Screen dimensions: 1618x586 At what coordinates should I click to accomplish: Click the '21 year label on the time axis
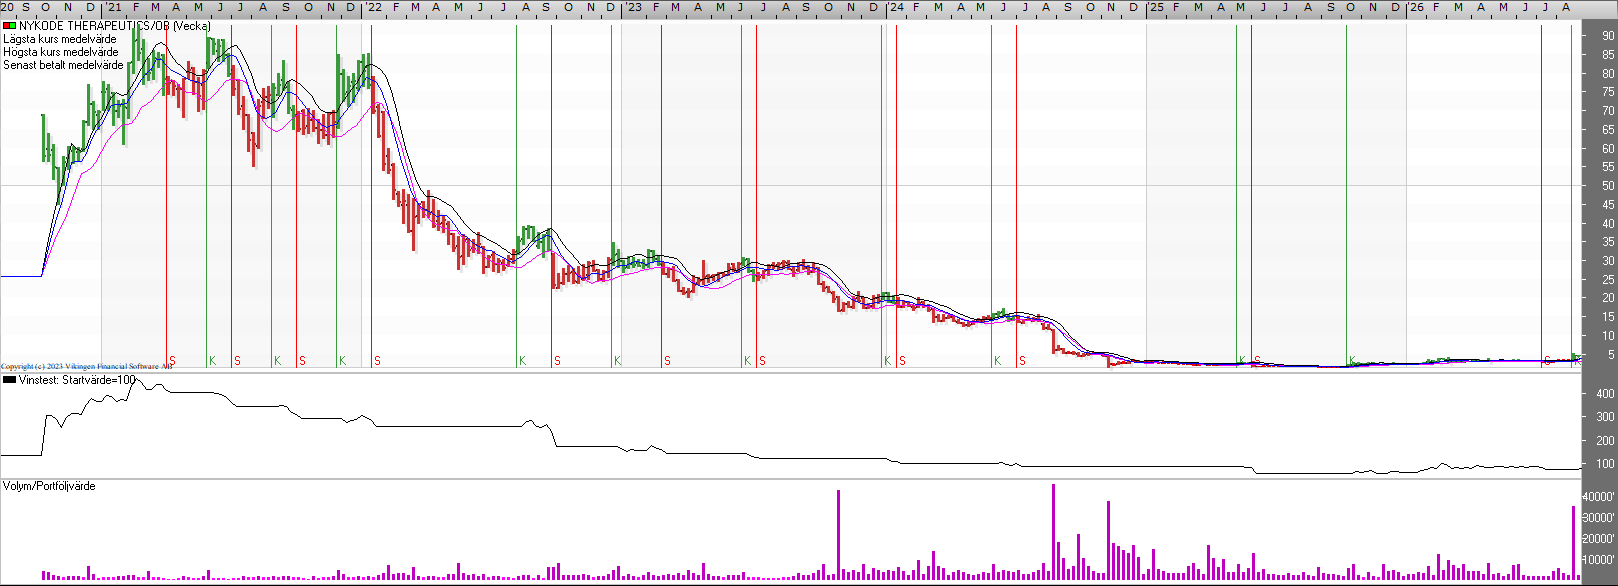pos(112,7)
